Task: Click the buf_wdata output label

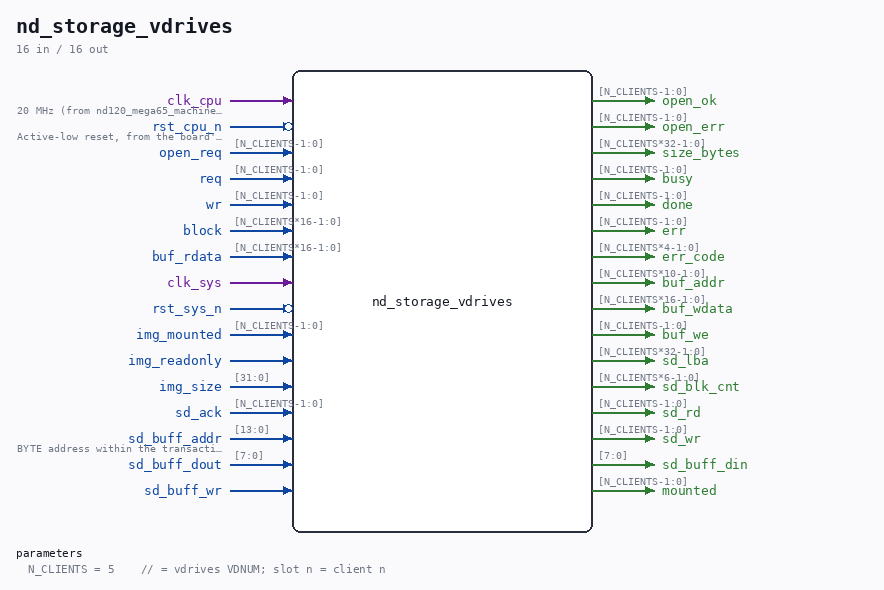Action: point(697,308)
